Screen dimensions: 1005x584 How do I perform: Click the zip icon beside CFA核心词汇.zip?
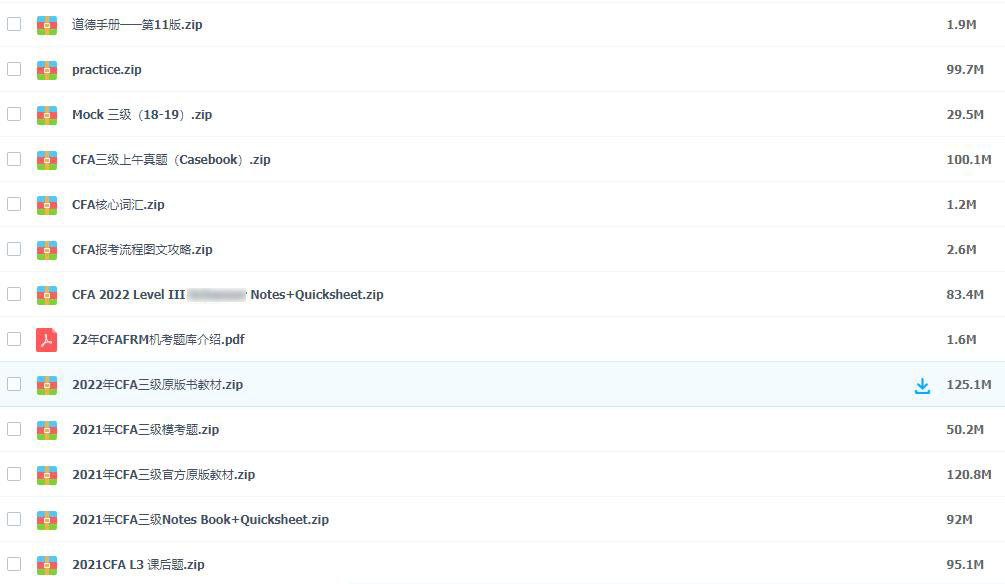click(47, 204)
